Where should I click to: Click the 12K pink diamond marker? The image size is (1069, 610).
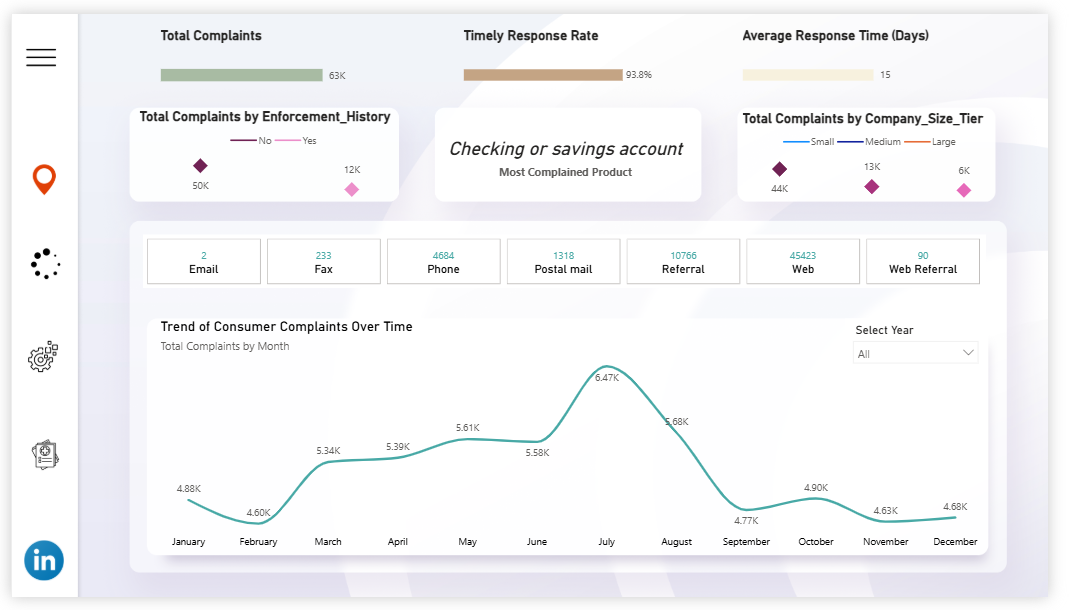pos(352,189)
